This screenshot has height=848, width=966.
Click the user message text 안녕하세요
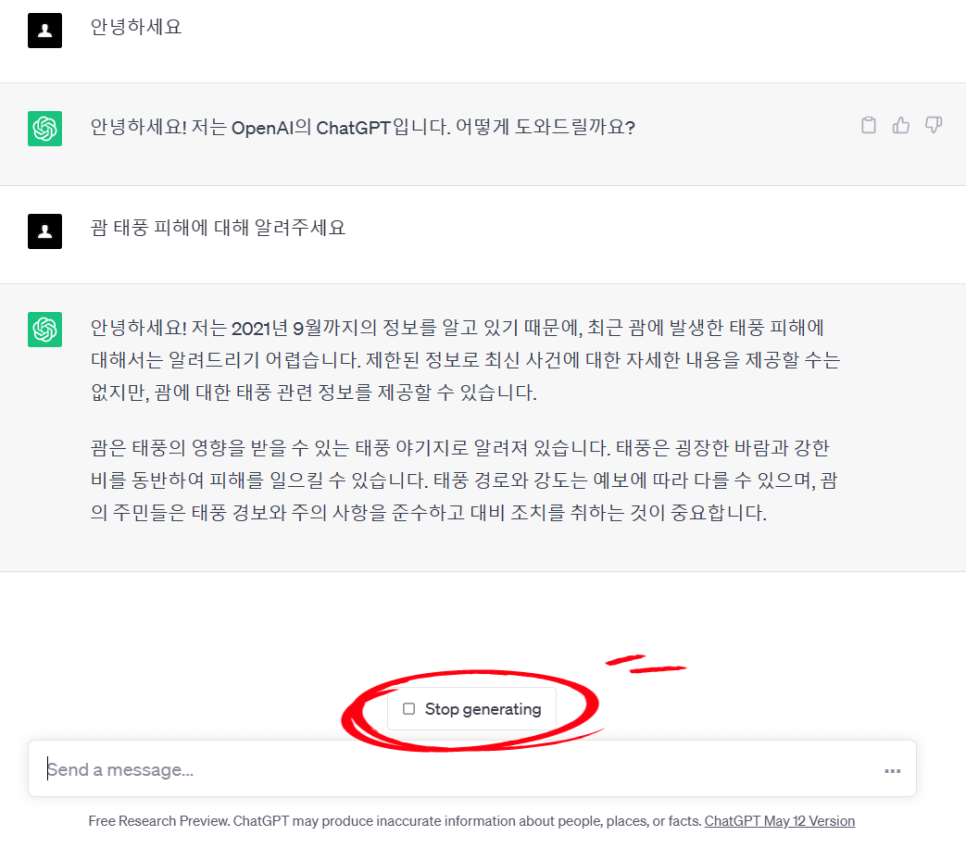click(136, 27)
